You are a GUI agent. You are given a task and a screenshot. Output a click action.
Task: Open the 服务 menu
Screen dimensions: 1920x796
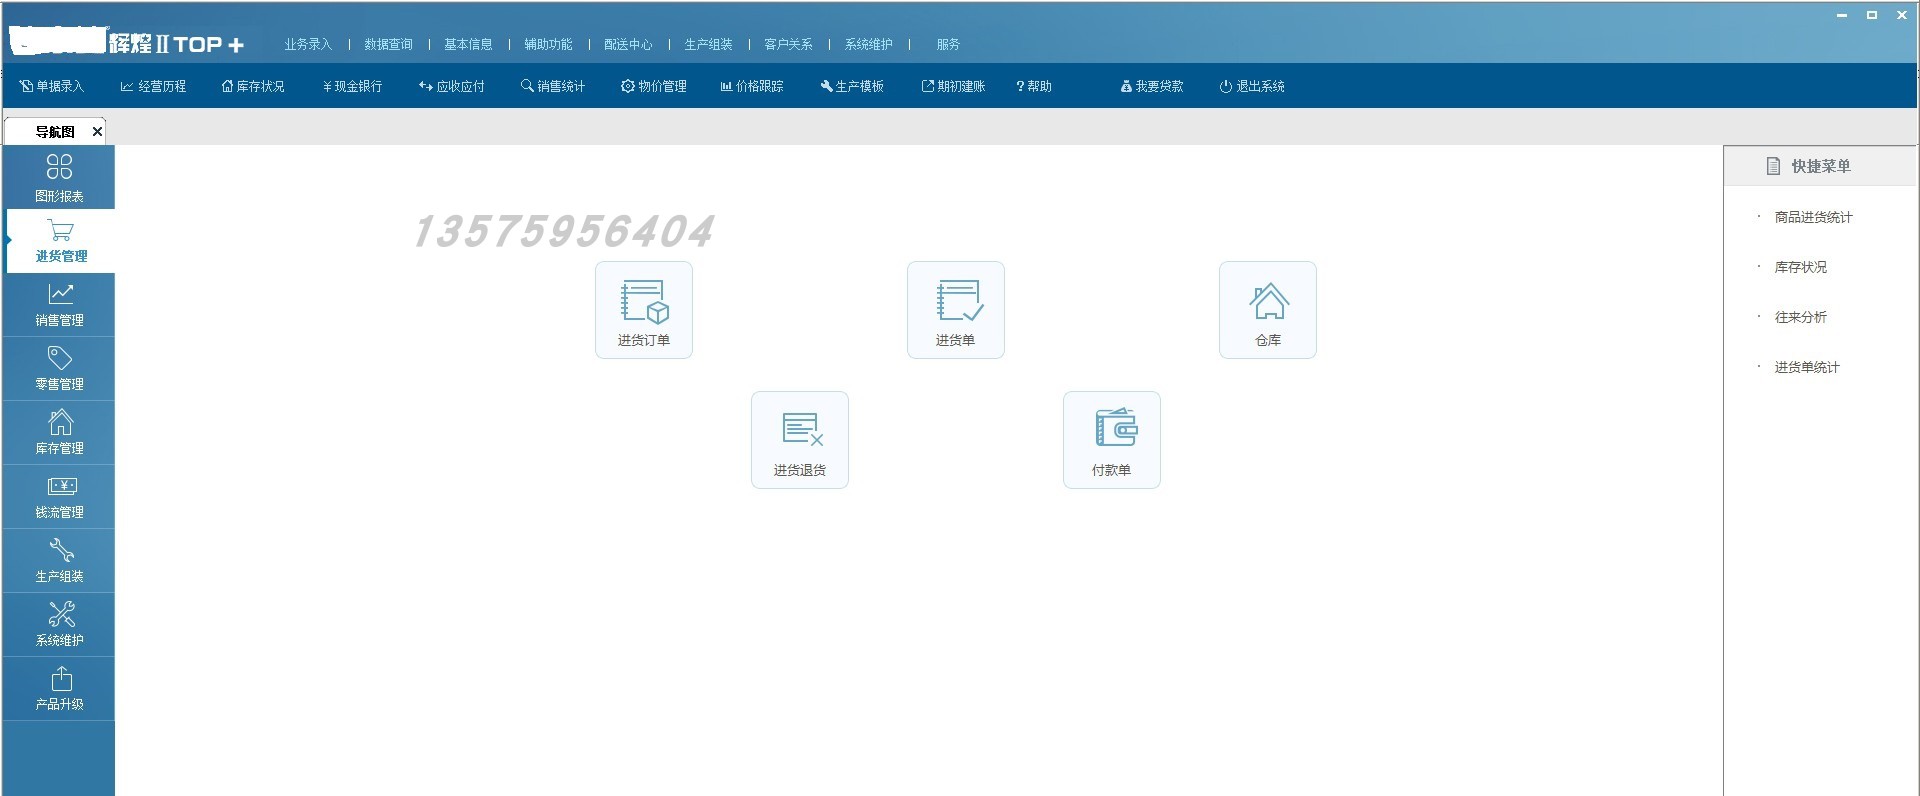(x=948, y=45)
